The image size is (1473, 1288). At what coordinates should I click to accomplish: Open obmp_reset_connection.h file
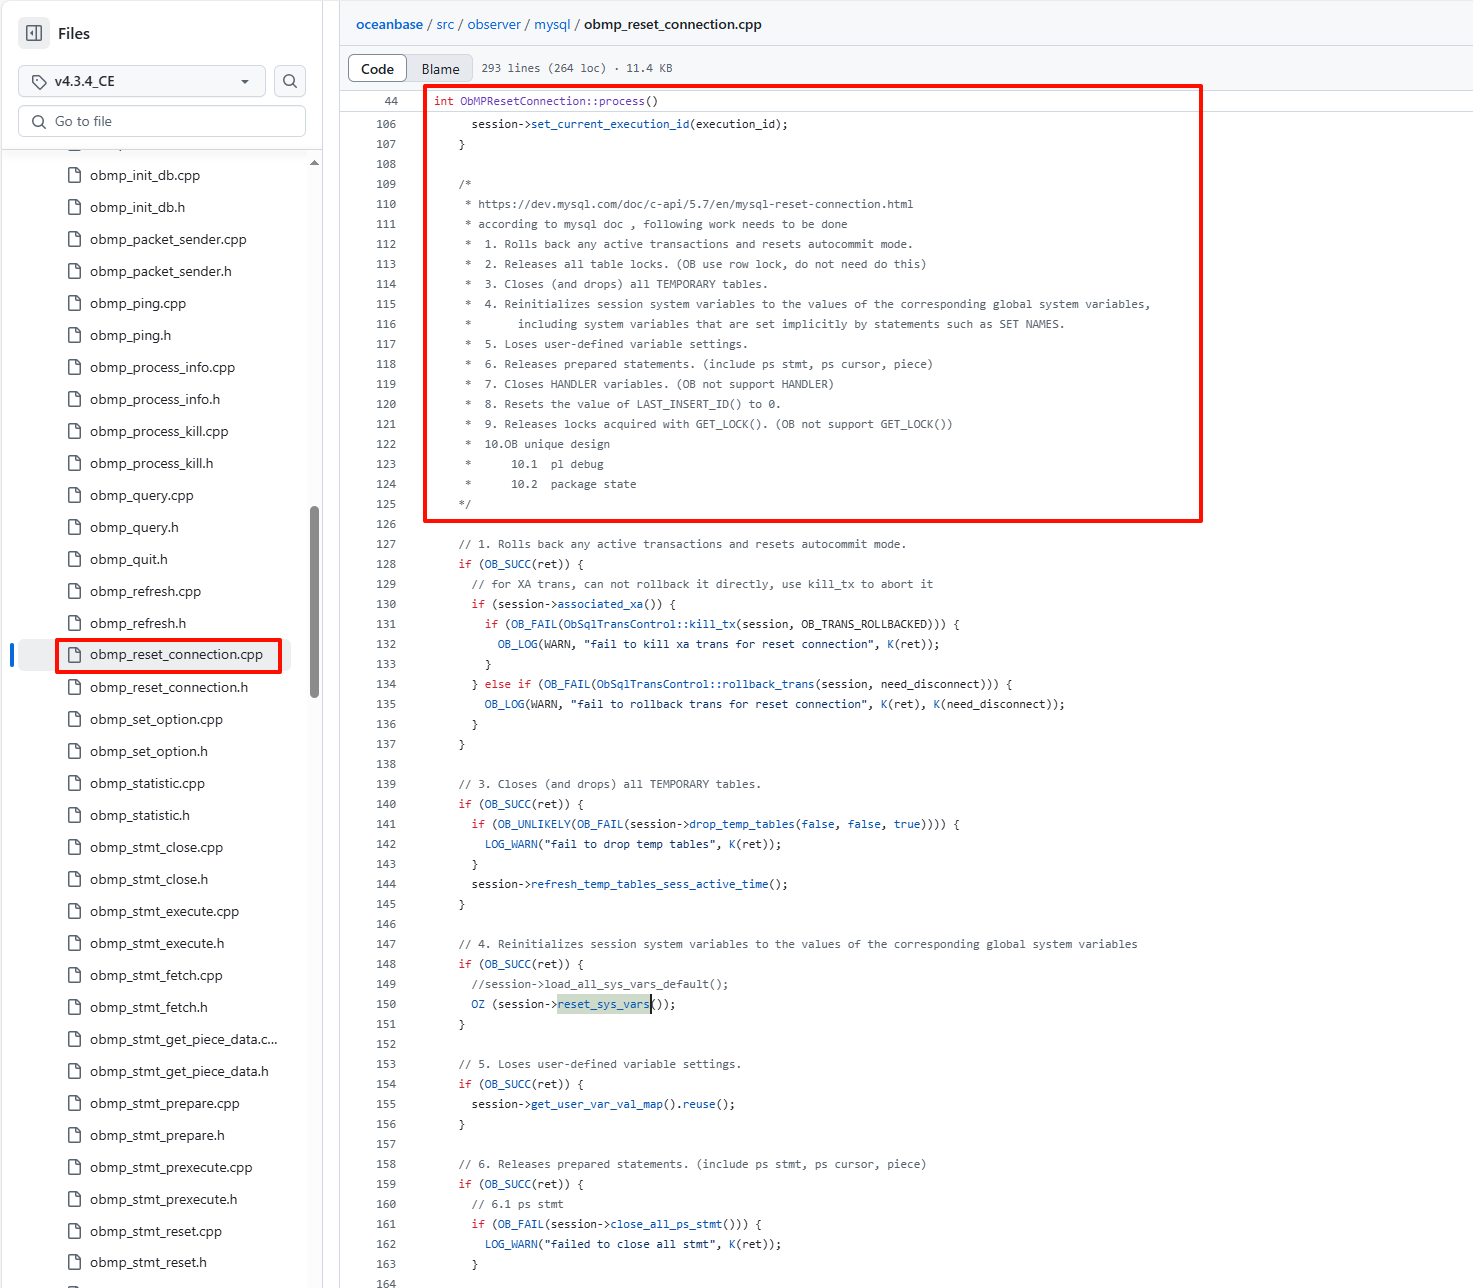pyautogui.click(x=169, y=687)
